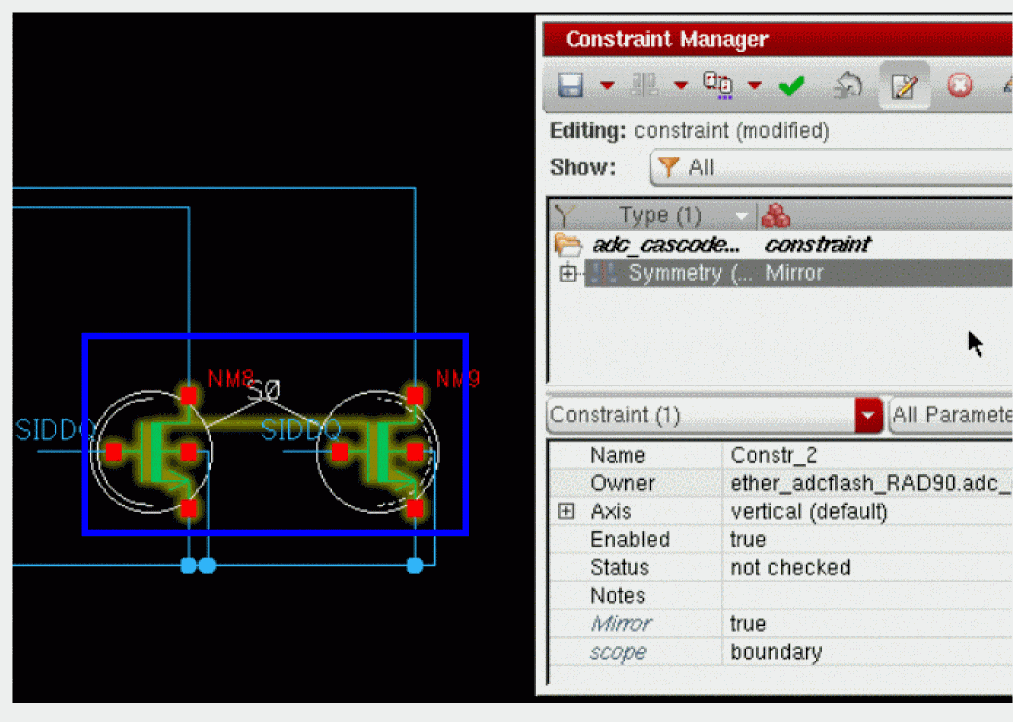The width and height of the screenshot is (1013, 722).
Task: Expand the Symmetry Mirror tree node
Action: pos(567,273)
